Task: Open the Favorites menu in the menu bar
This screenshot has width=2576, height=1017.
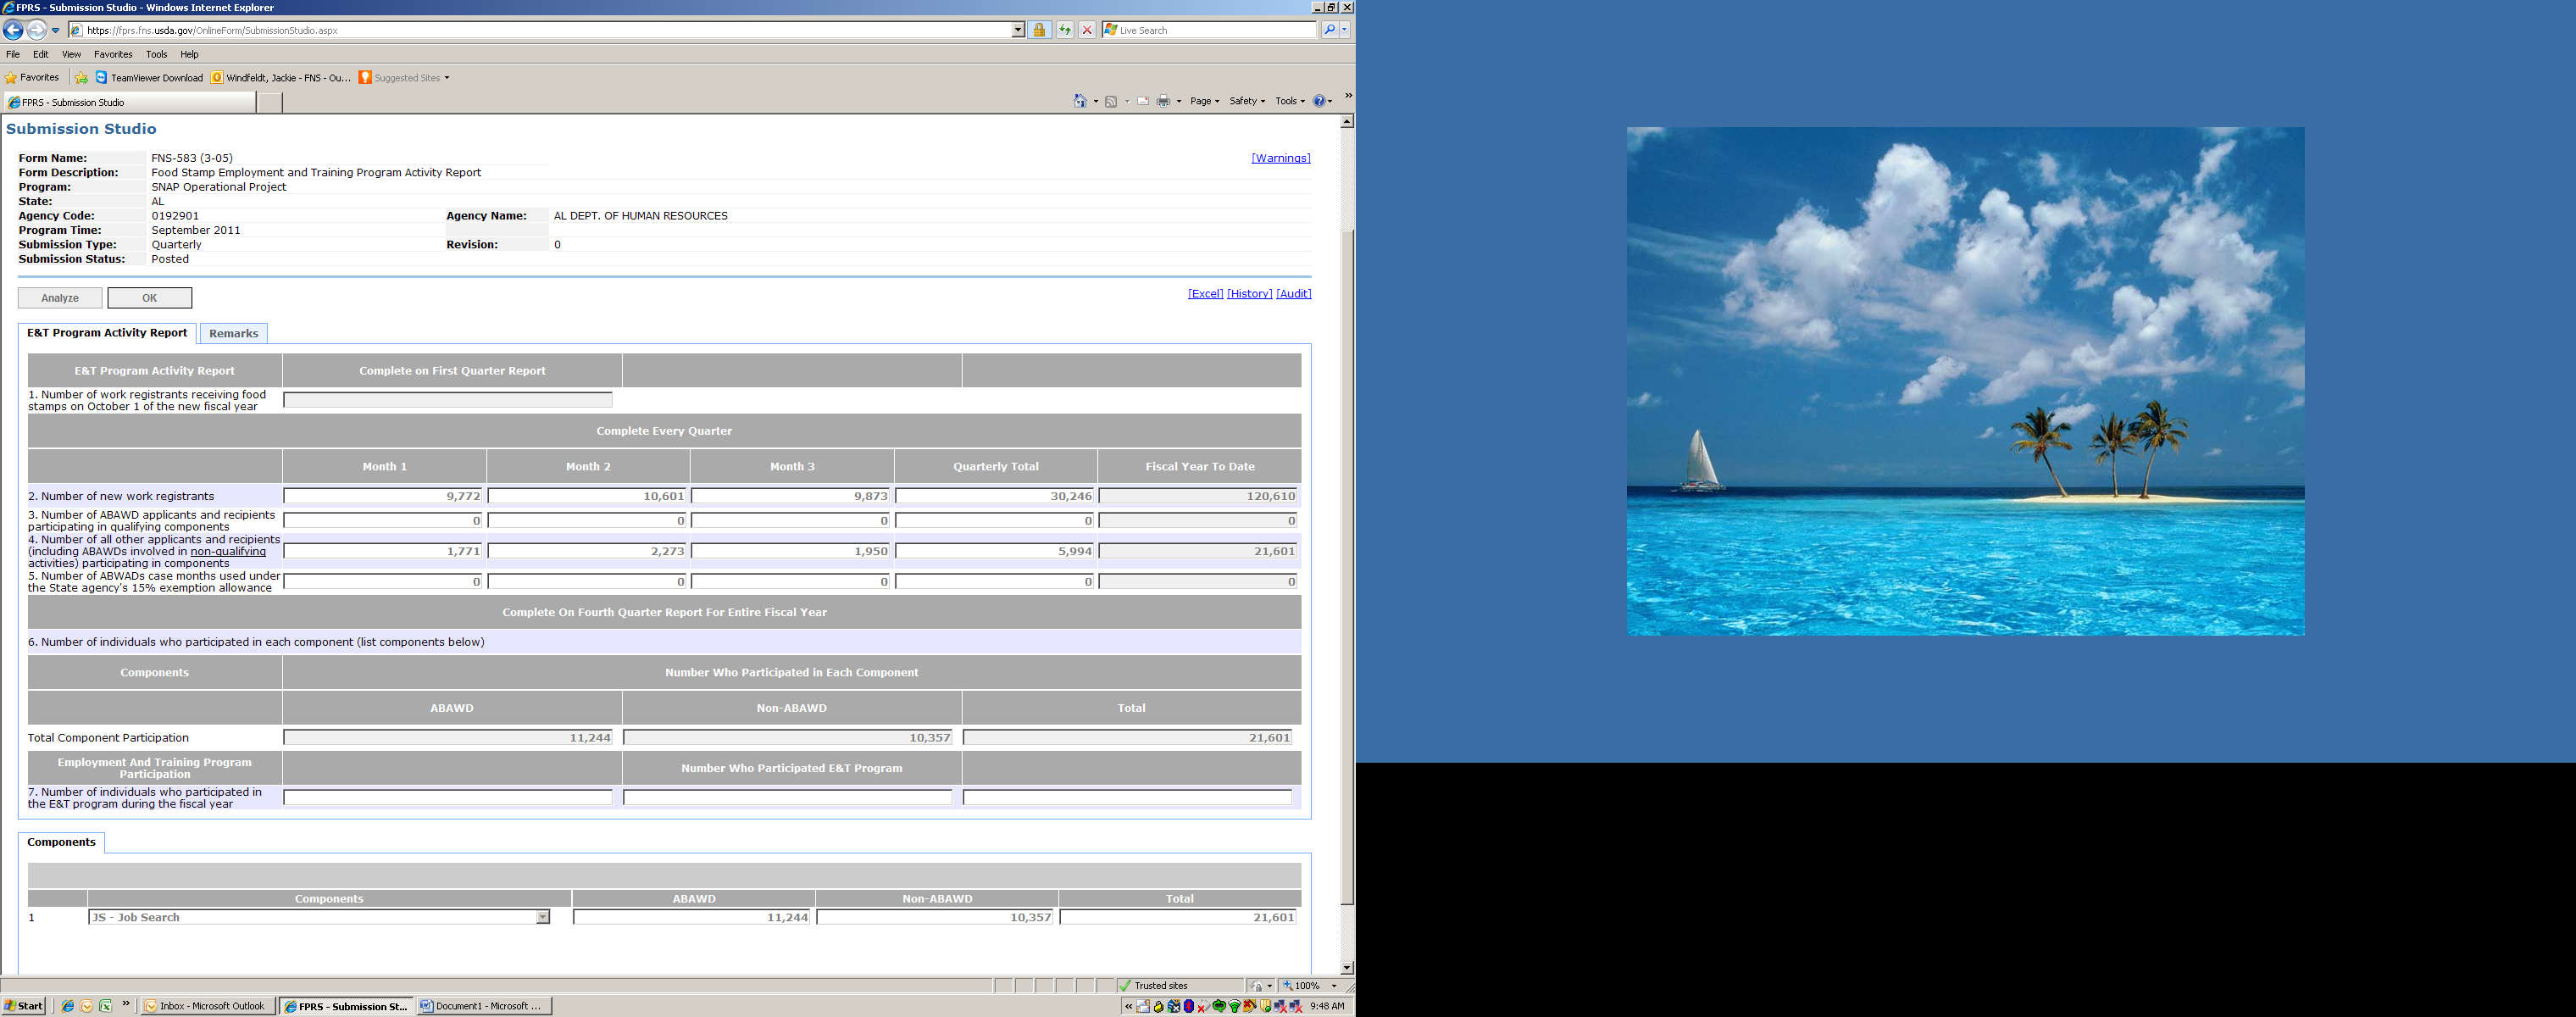Action: pos(113,54)
